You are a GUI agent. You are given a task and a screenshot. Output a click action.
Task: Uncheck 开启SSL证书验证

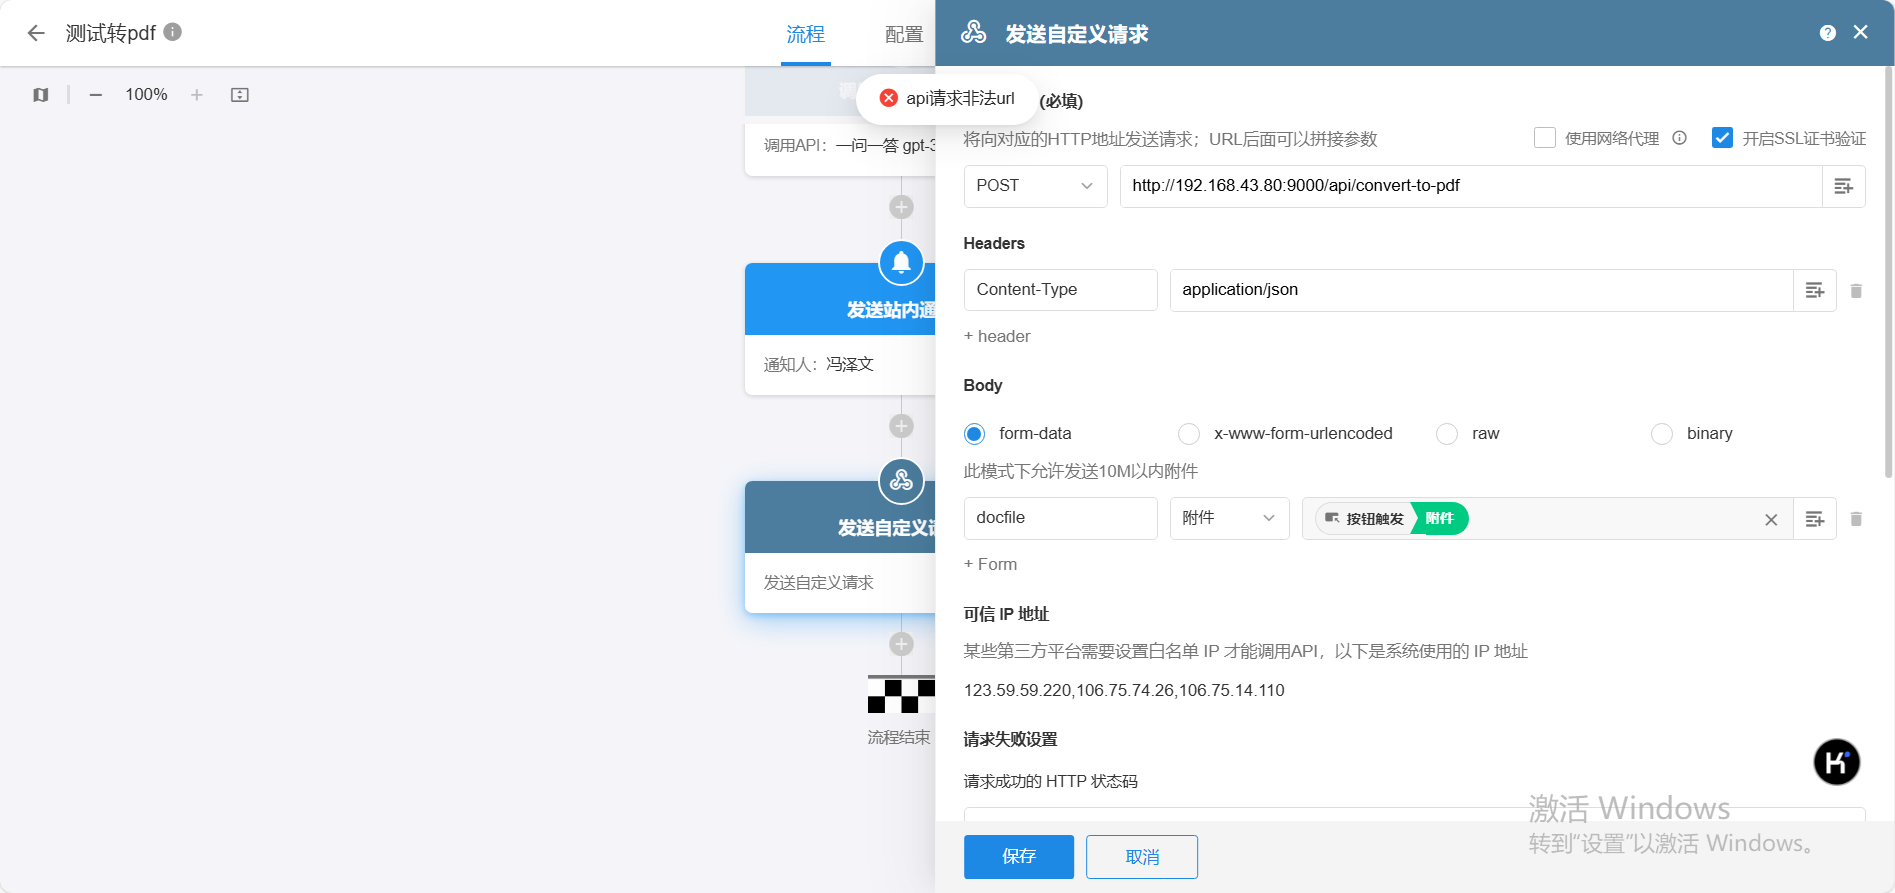pos(1722,138)
